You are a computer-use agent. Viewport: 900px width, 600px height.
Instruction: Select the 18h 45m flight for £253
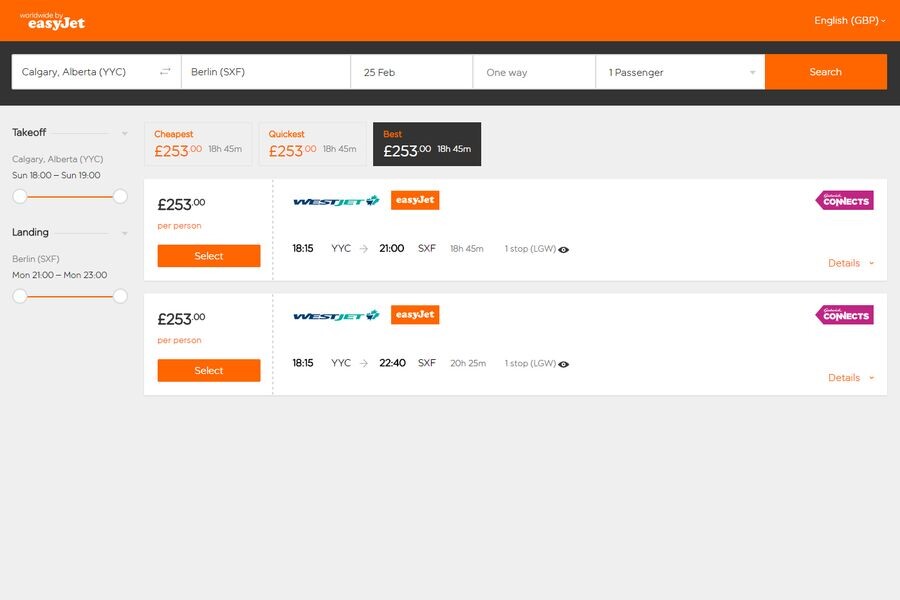pos(208,255)
